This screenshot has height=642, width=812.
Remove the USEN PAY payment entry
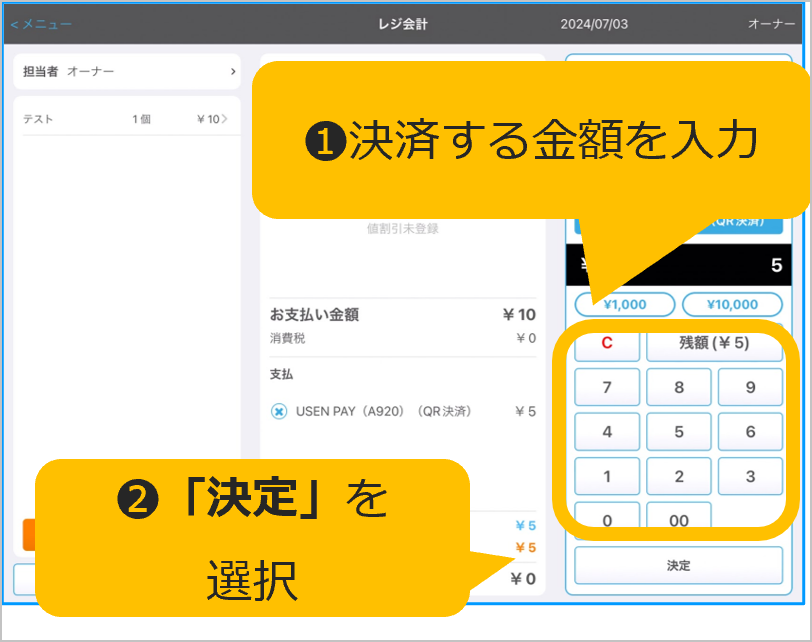pyautogui.click(x=279, y=411)
